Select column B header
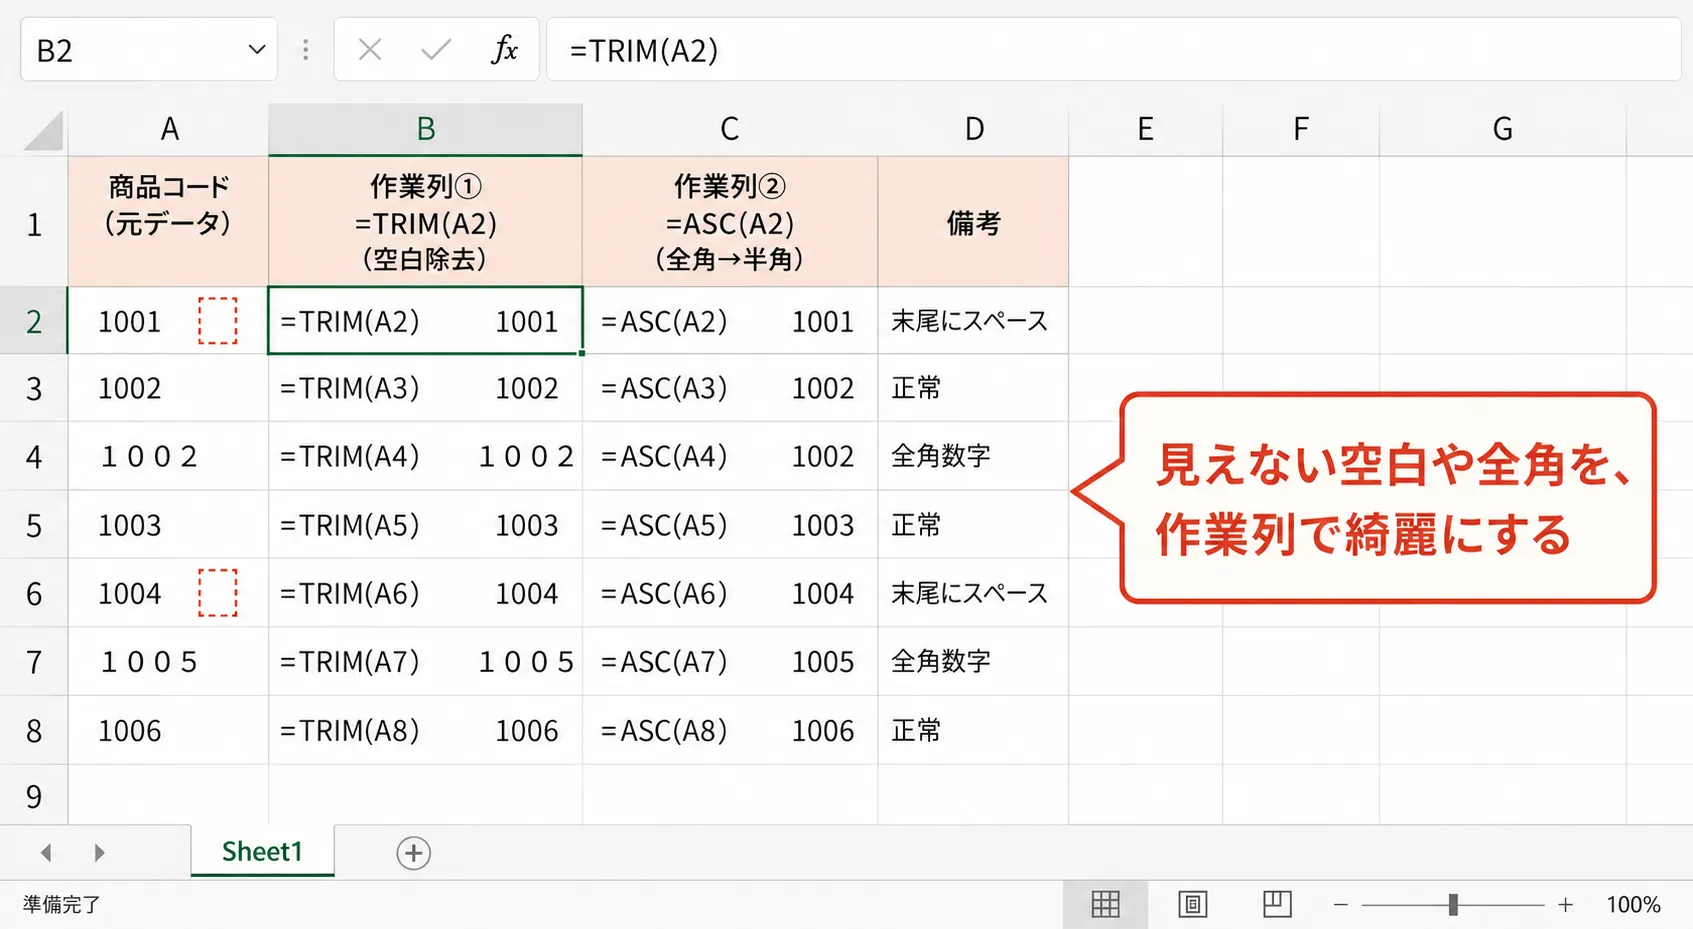 [425, 130]
